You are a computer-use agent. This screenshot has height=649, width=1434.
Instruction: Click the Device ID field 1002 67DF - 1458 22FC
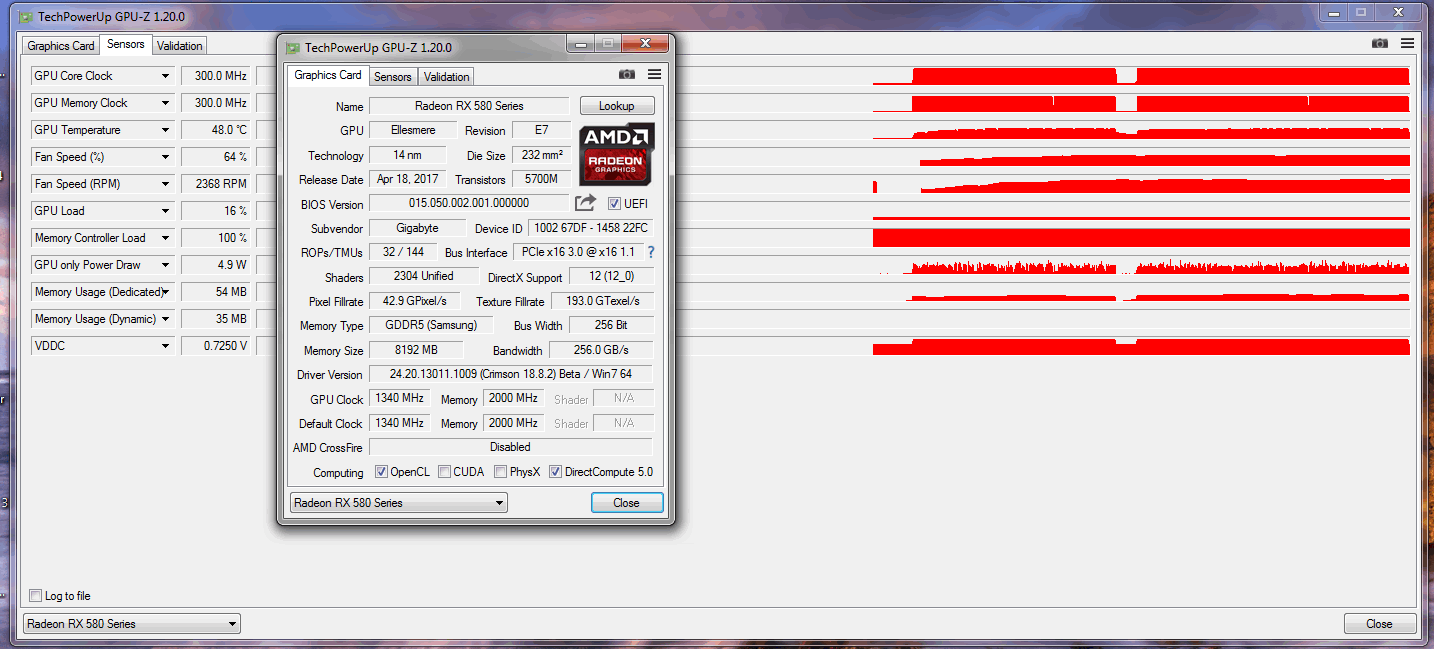[x=590, y=228]
